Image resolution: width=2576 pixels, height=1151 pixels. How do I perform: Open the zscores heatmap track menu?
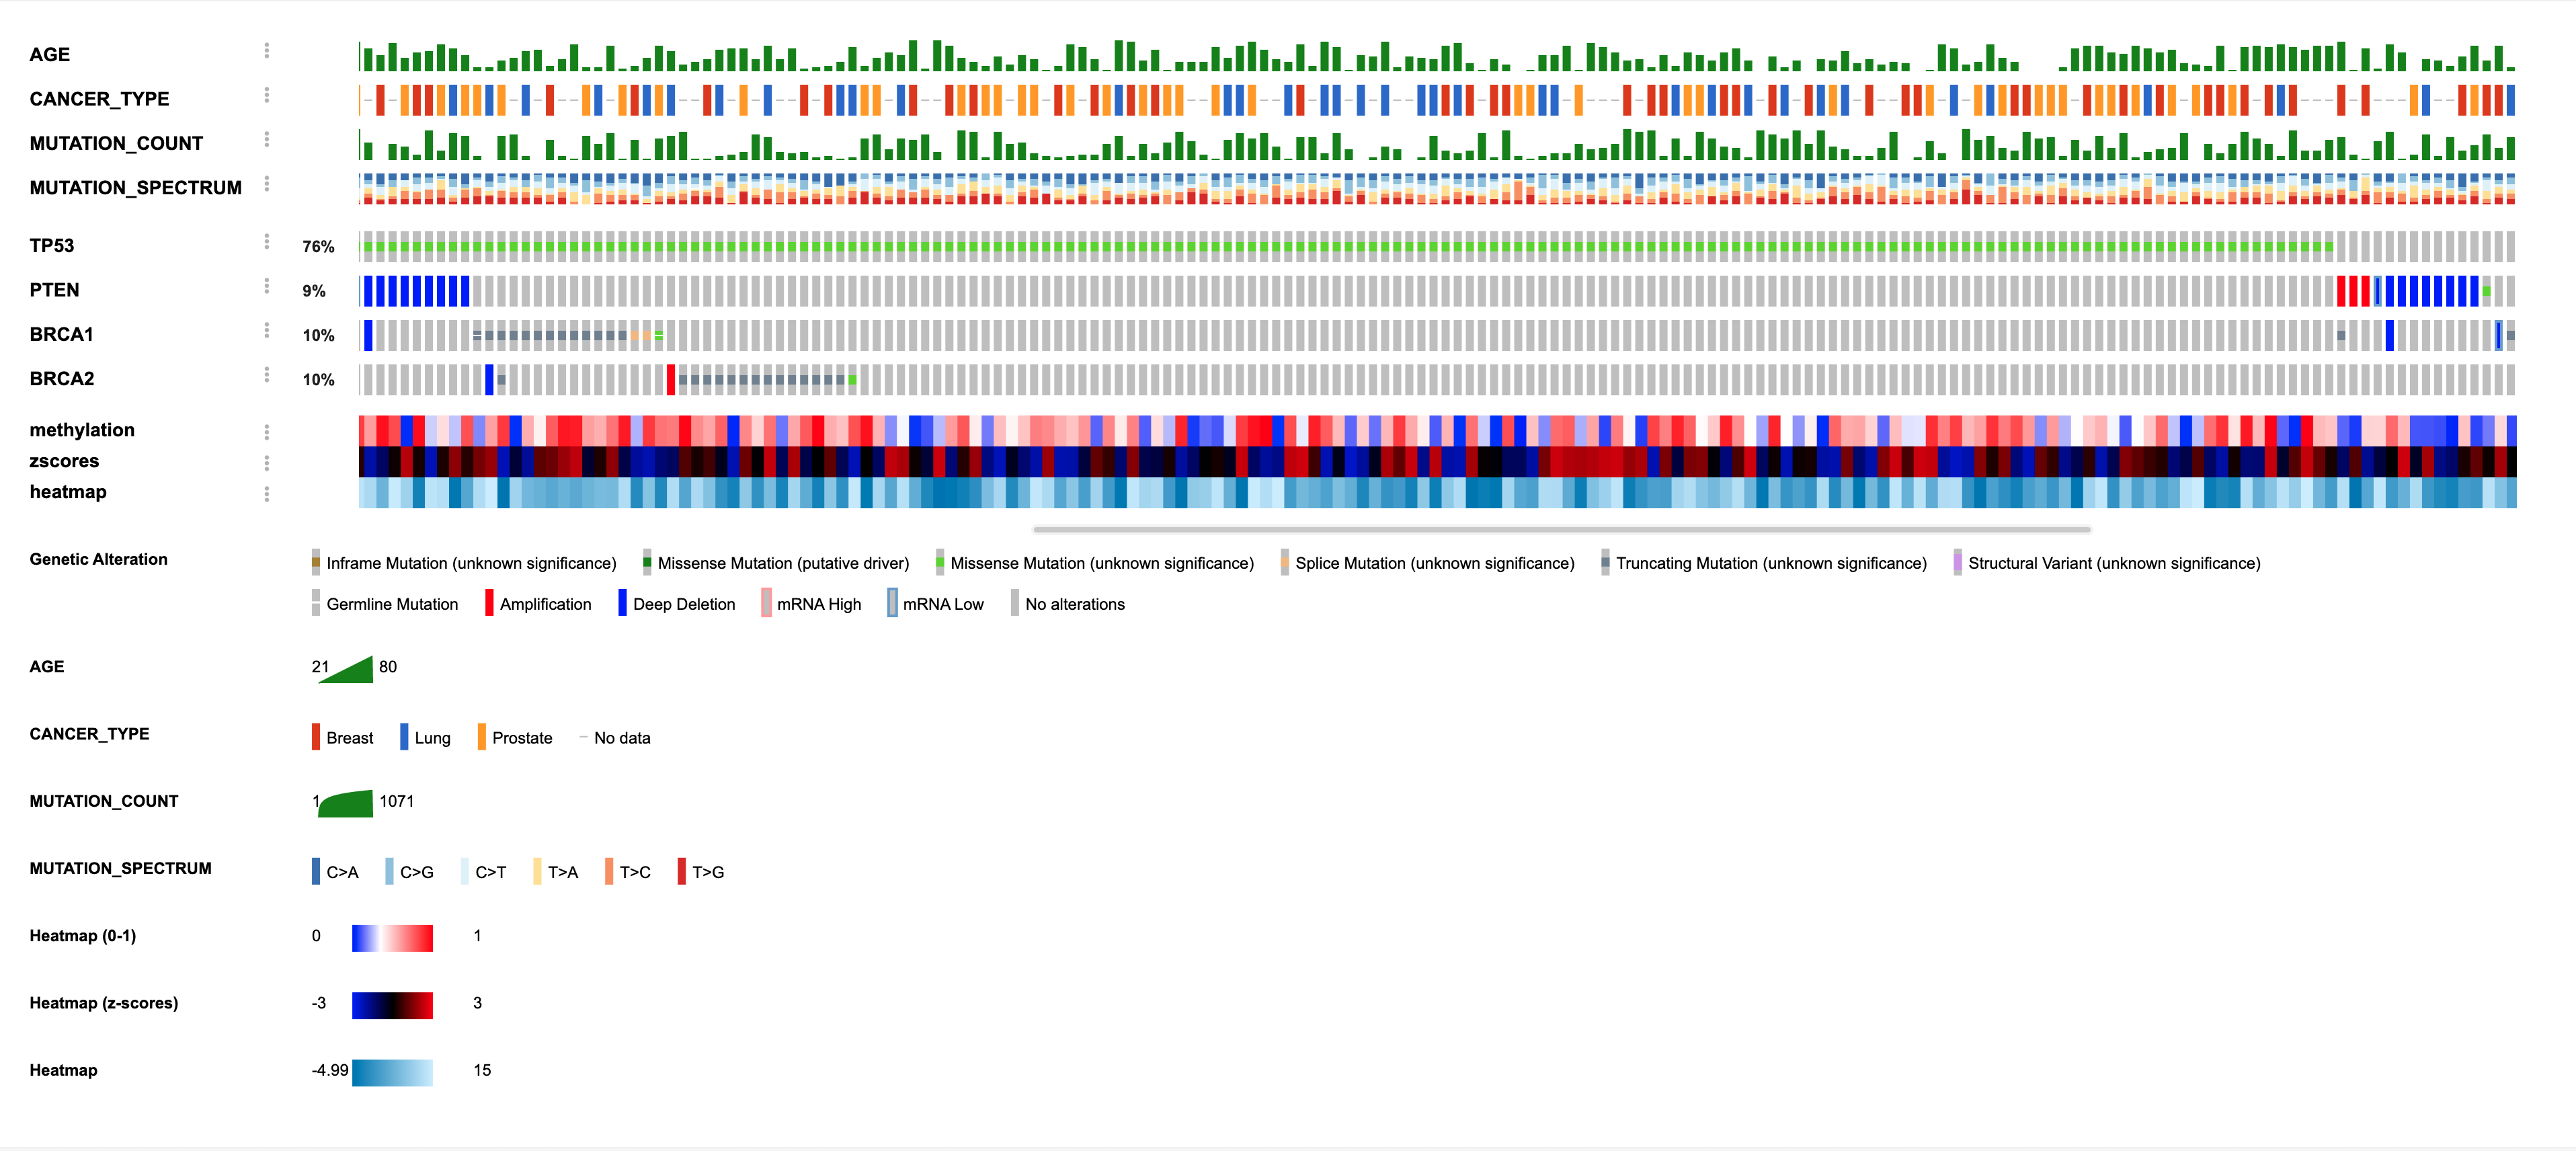266,463
